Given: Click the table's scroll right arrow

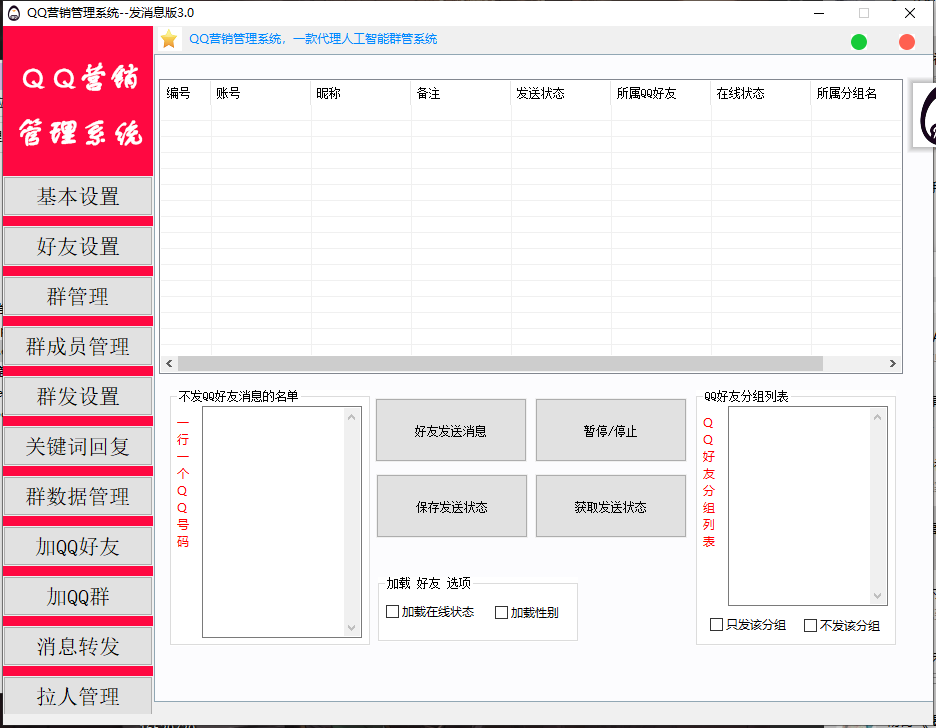Looking at the screenshot, I should (892, 363).
